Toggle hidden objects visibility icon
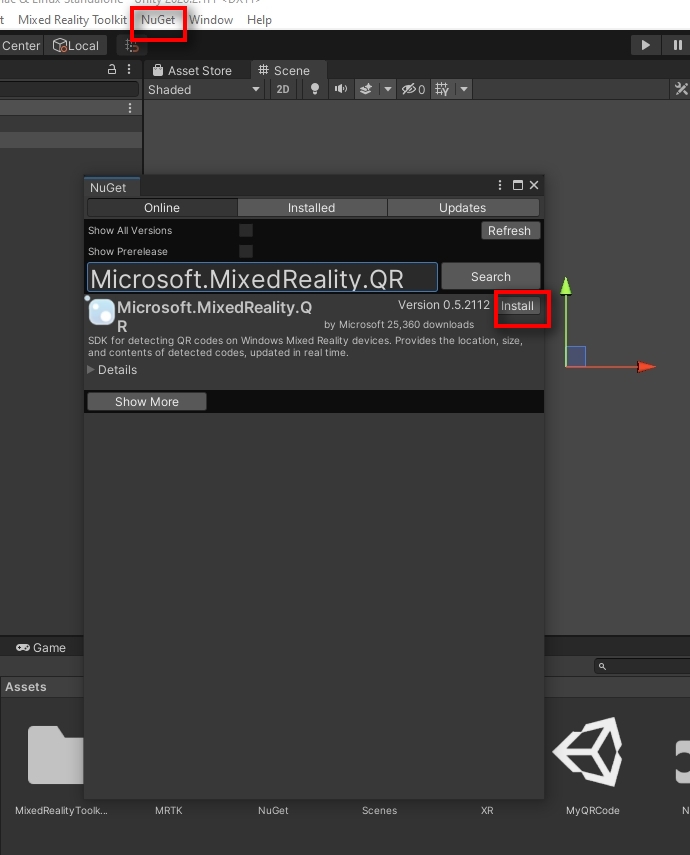The image size is (690, 855). pos(413,89)
